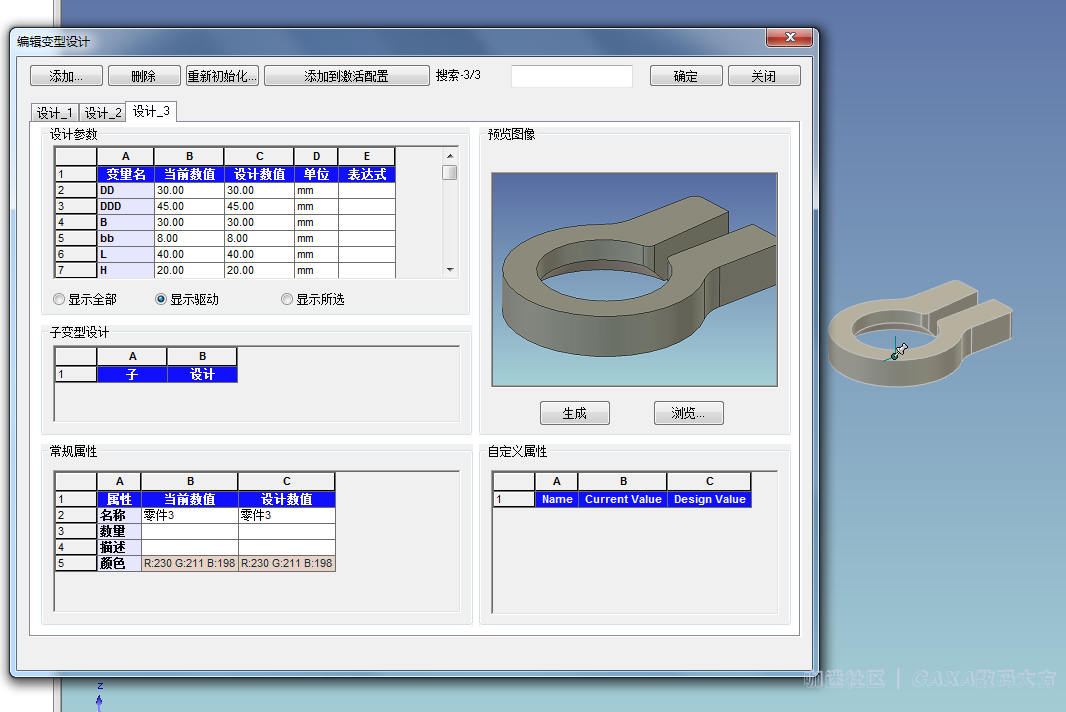This screenshot has height=712, width=1066.
Task: Click scroll down arrow in parameters table
Action: [450, 269]
